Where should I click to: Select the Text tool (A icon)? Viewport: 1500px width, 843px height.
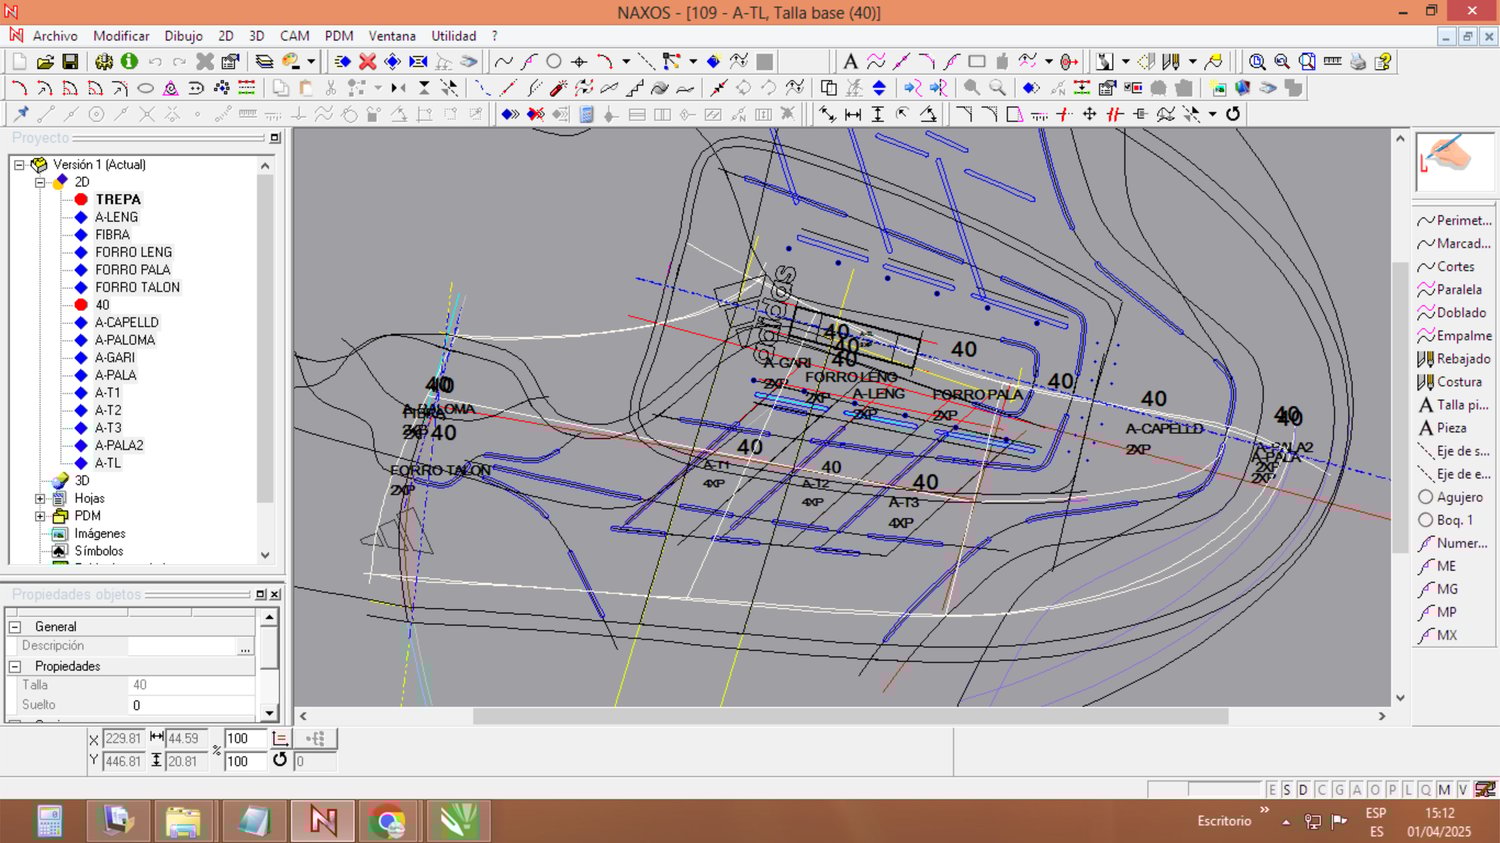click(x=850, y=62)
